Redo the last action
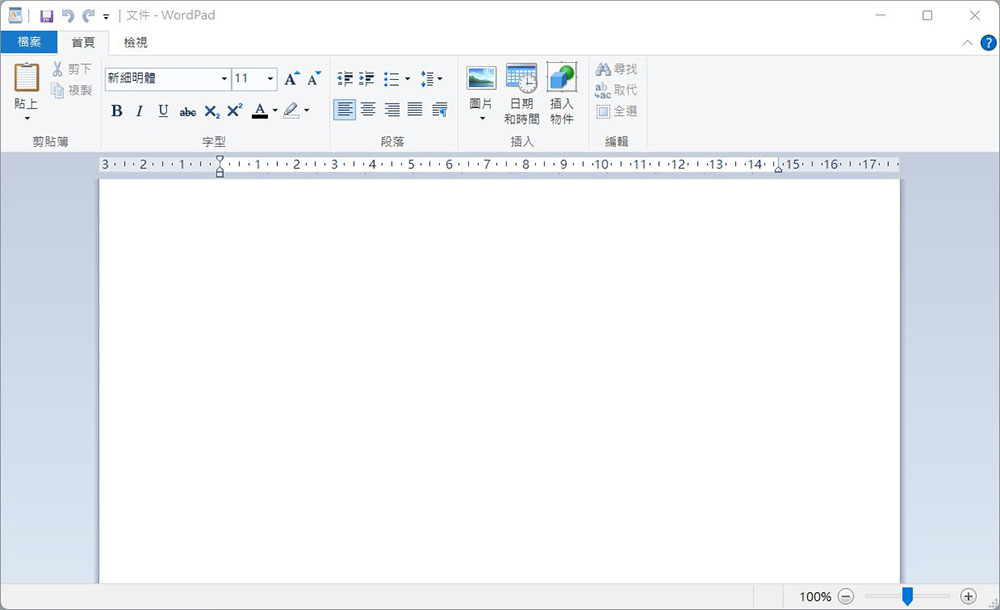This screenshot has width=1000, height=610. [89, 16]
